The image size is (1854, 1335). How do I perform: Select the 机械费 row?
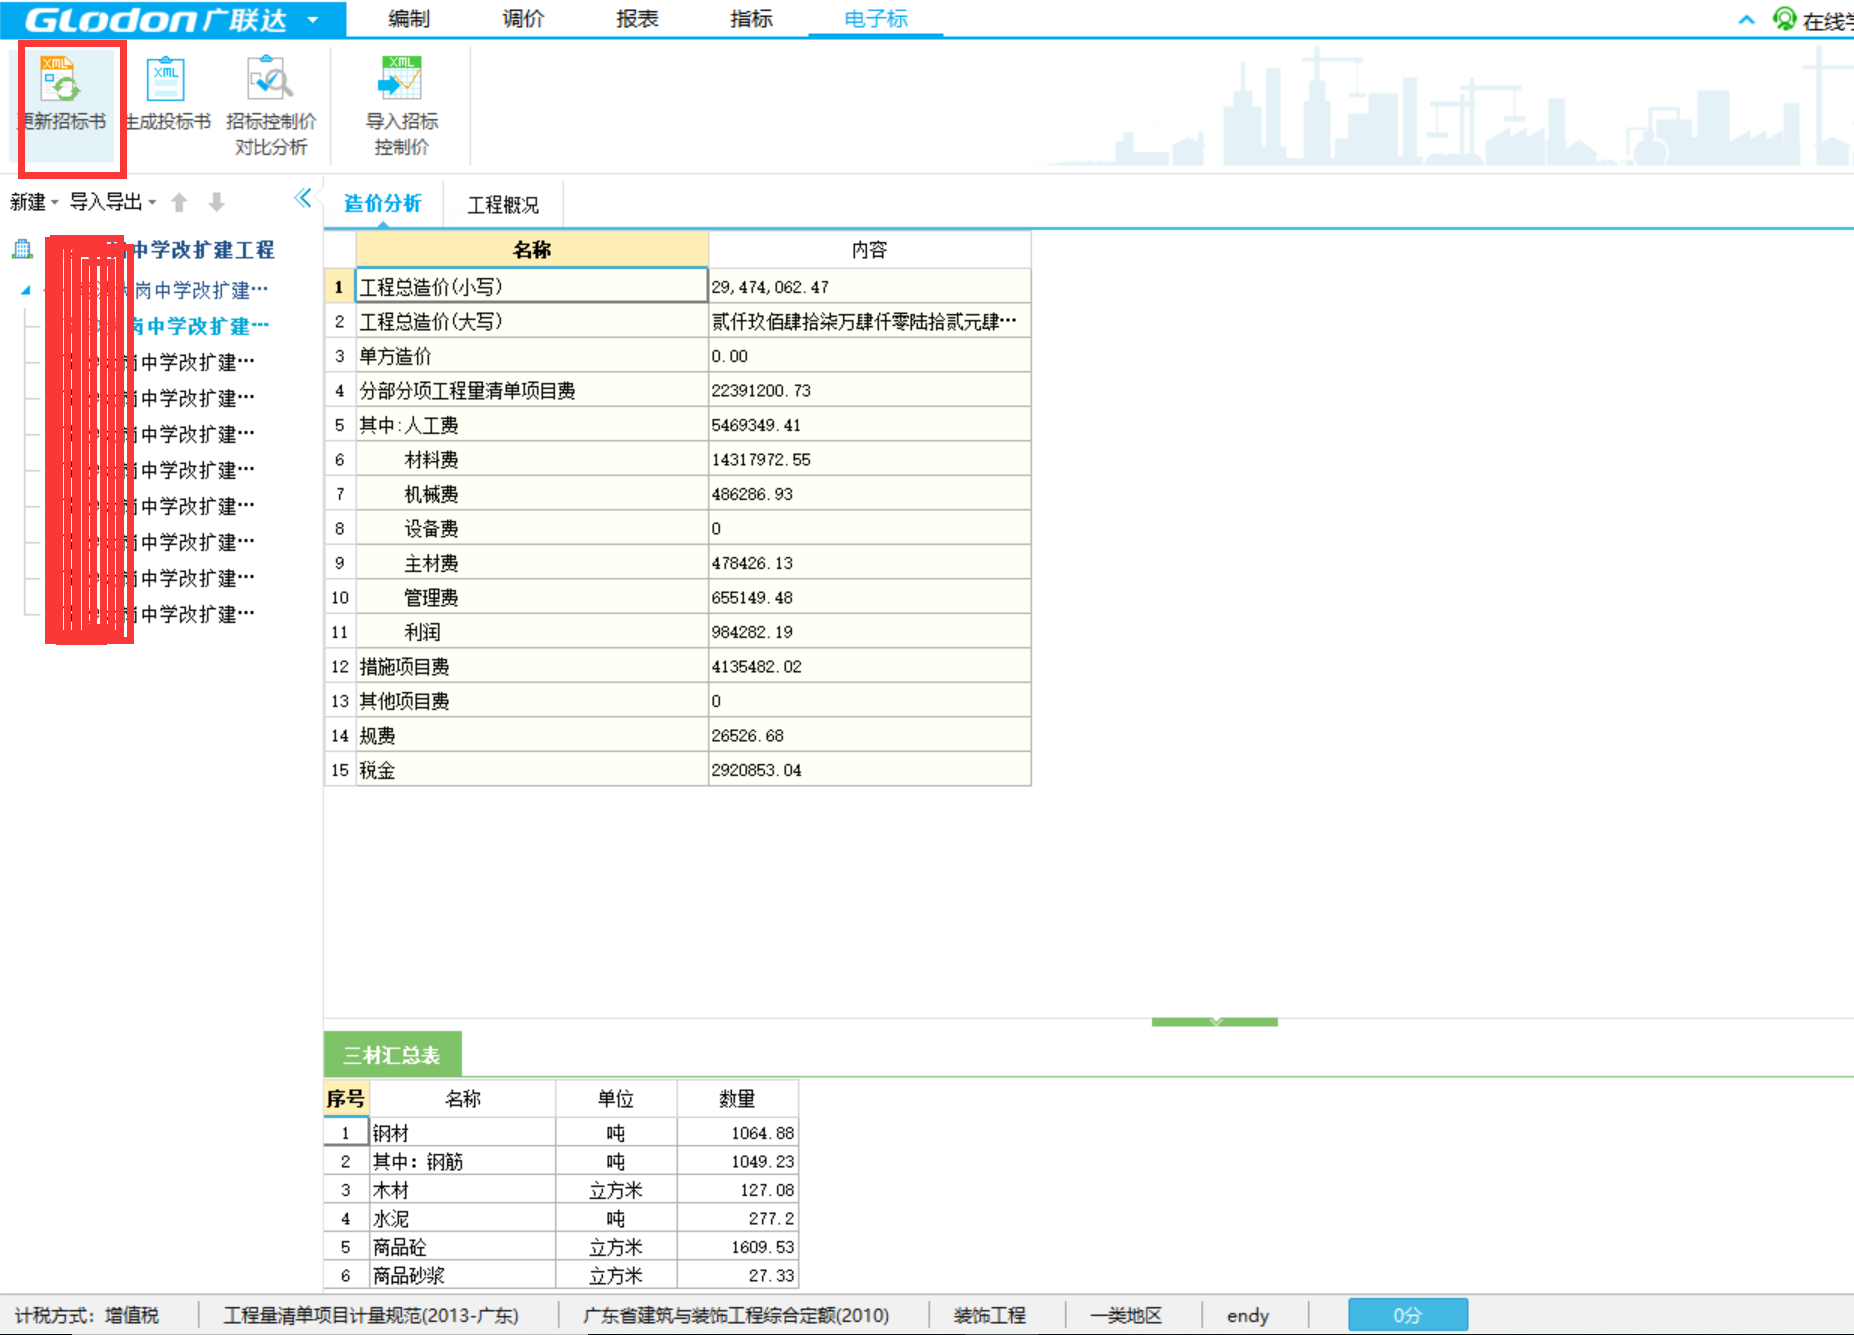tap(677, 494)
